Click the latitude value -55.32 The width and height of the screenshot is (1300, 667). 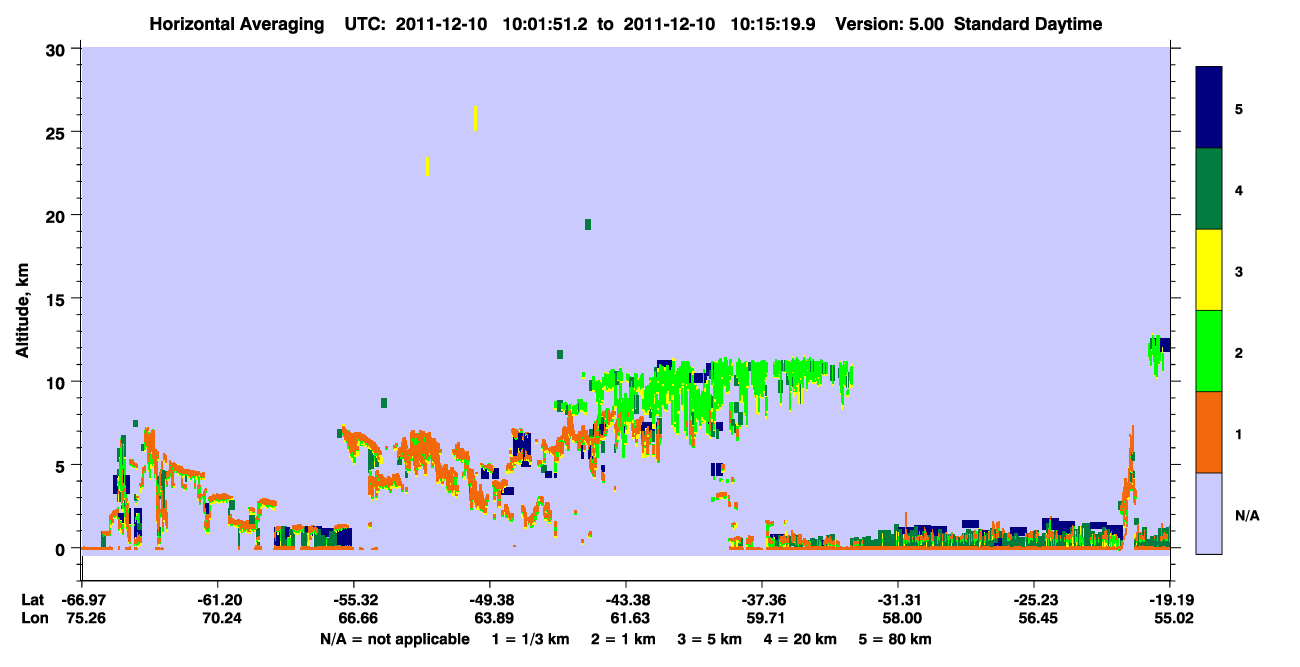coord(354,600)
